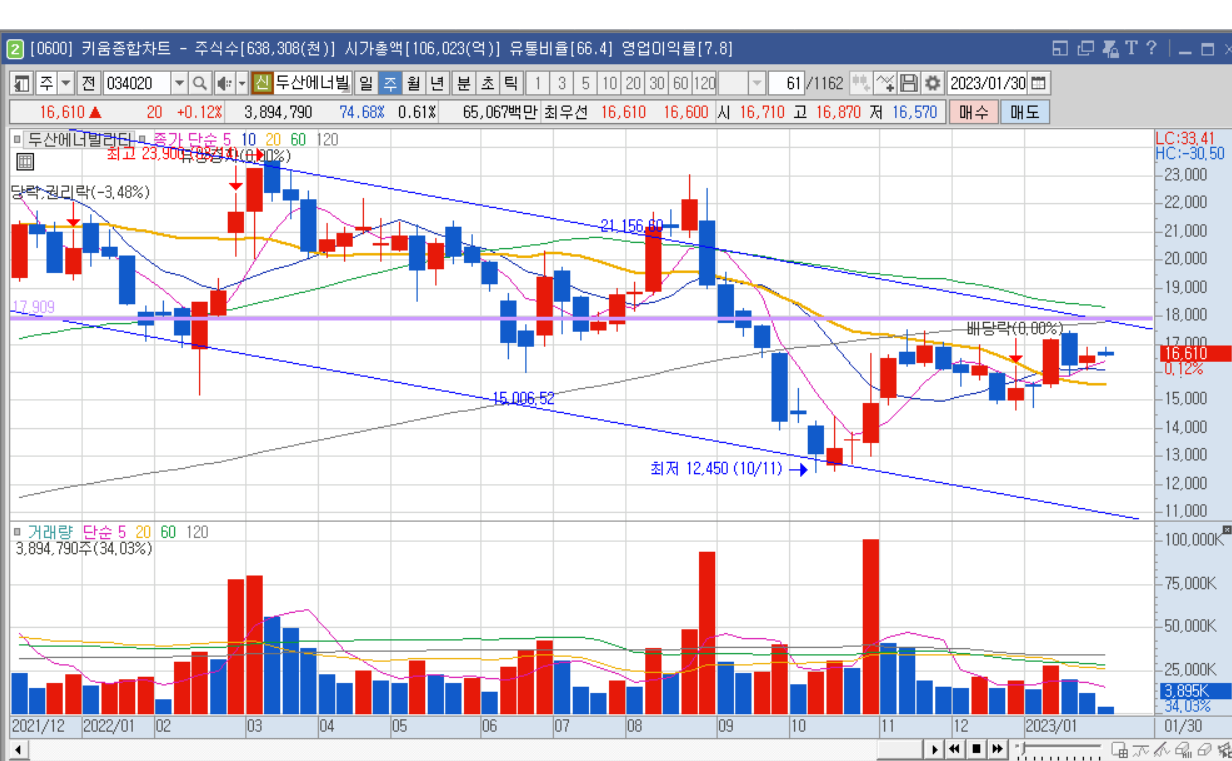The height and width of the screenshot is (761, 1232).
Task: Click the 15,006.52 channel line label
Action: [x=523, y=398]
